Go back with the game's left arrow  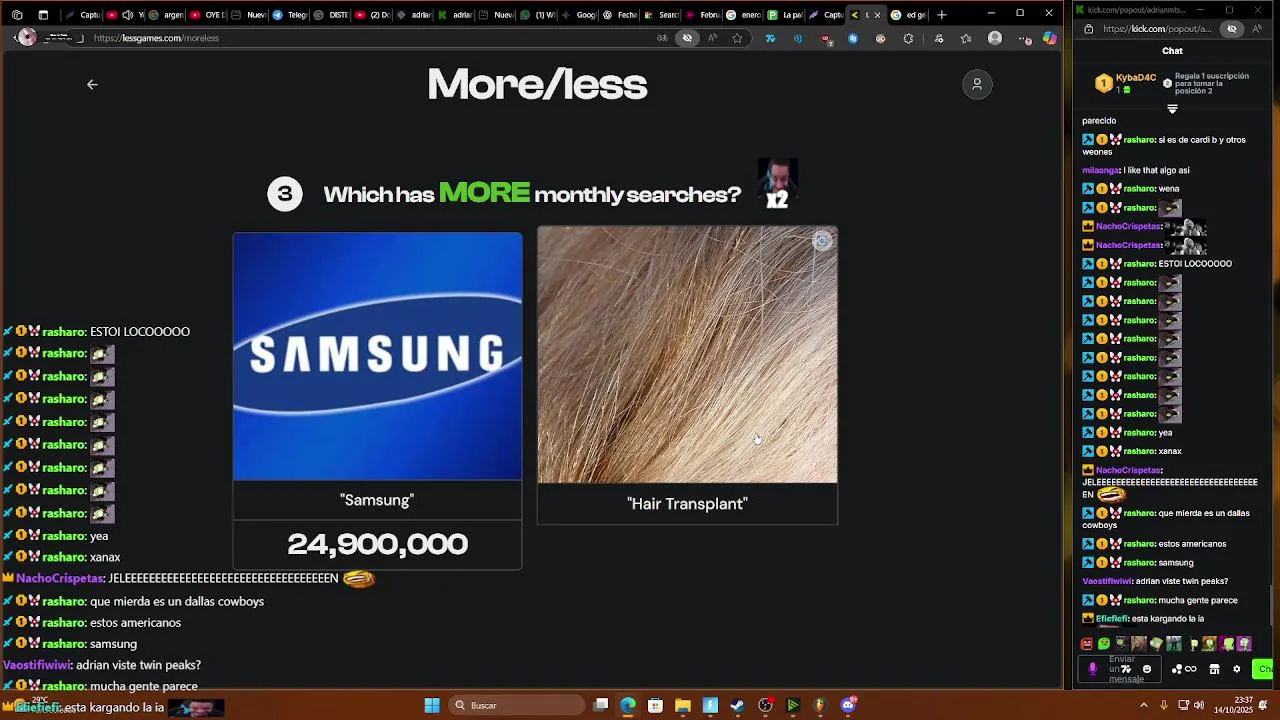point(92,85)
